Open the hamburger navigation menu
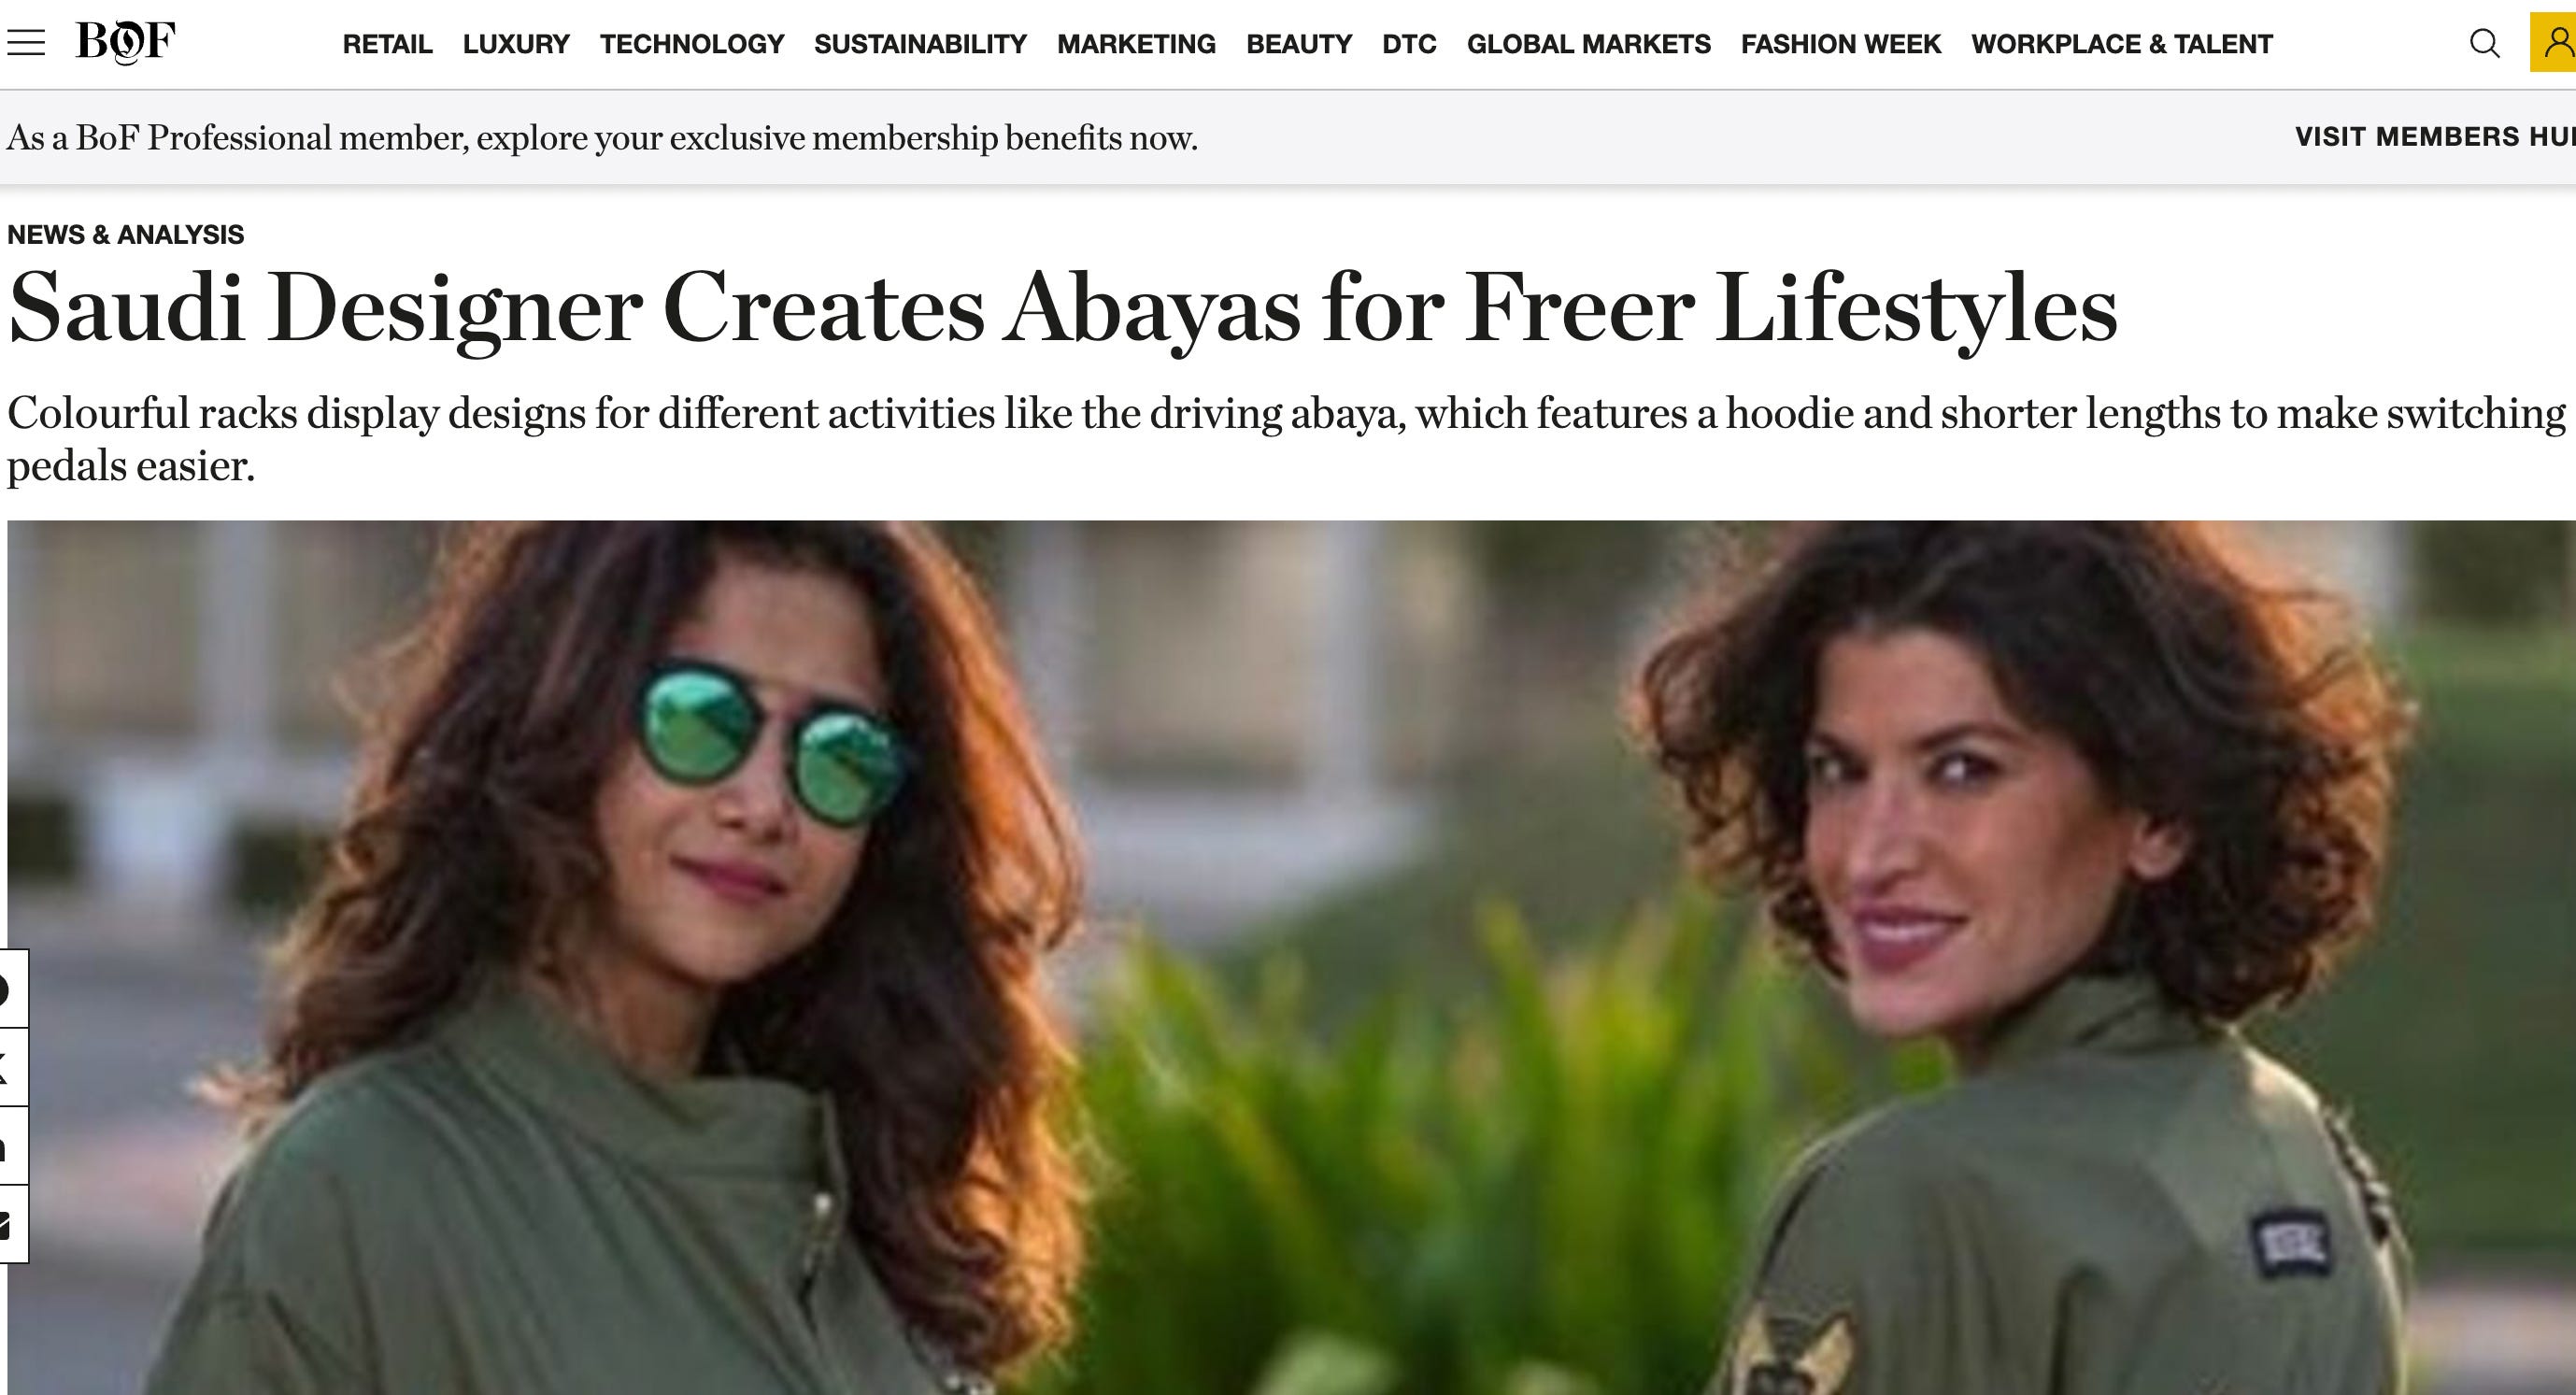This screenshot has height=1395, width=2576. click(x=26, y=43)
